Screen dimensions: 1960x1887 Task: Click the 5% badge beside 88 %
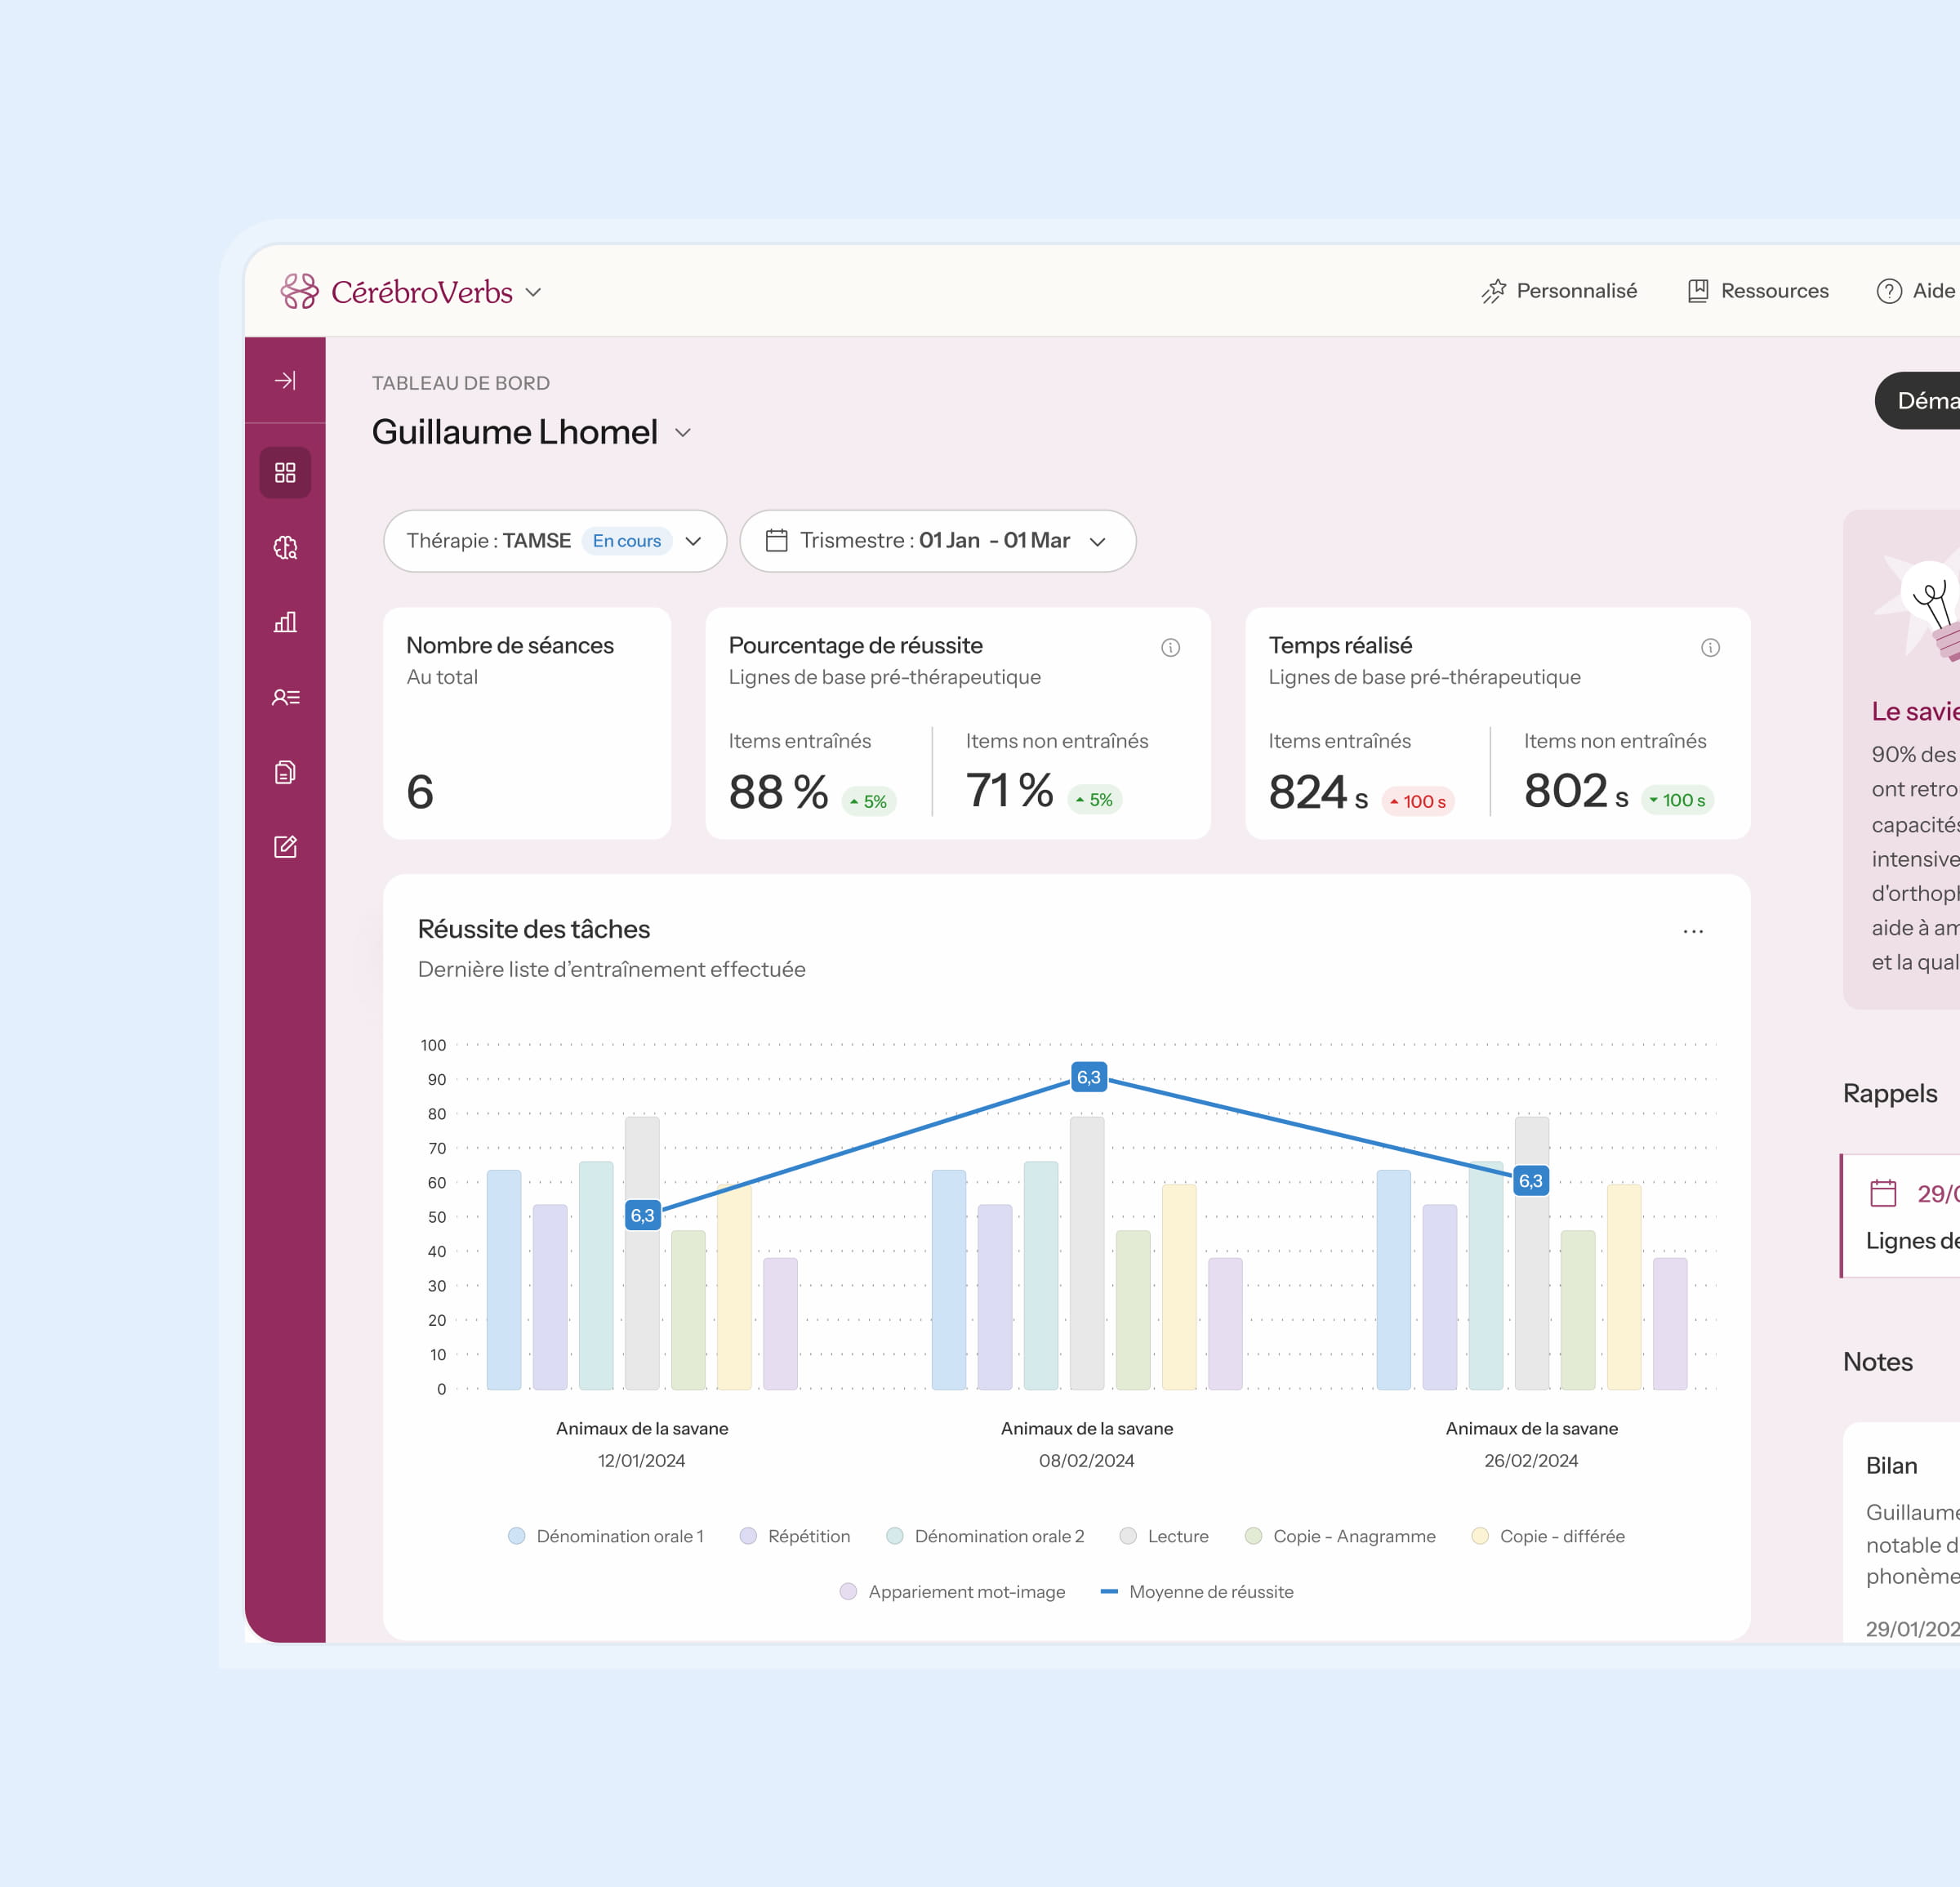(869, 802)
